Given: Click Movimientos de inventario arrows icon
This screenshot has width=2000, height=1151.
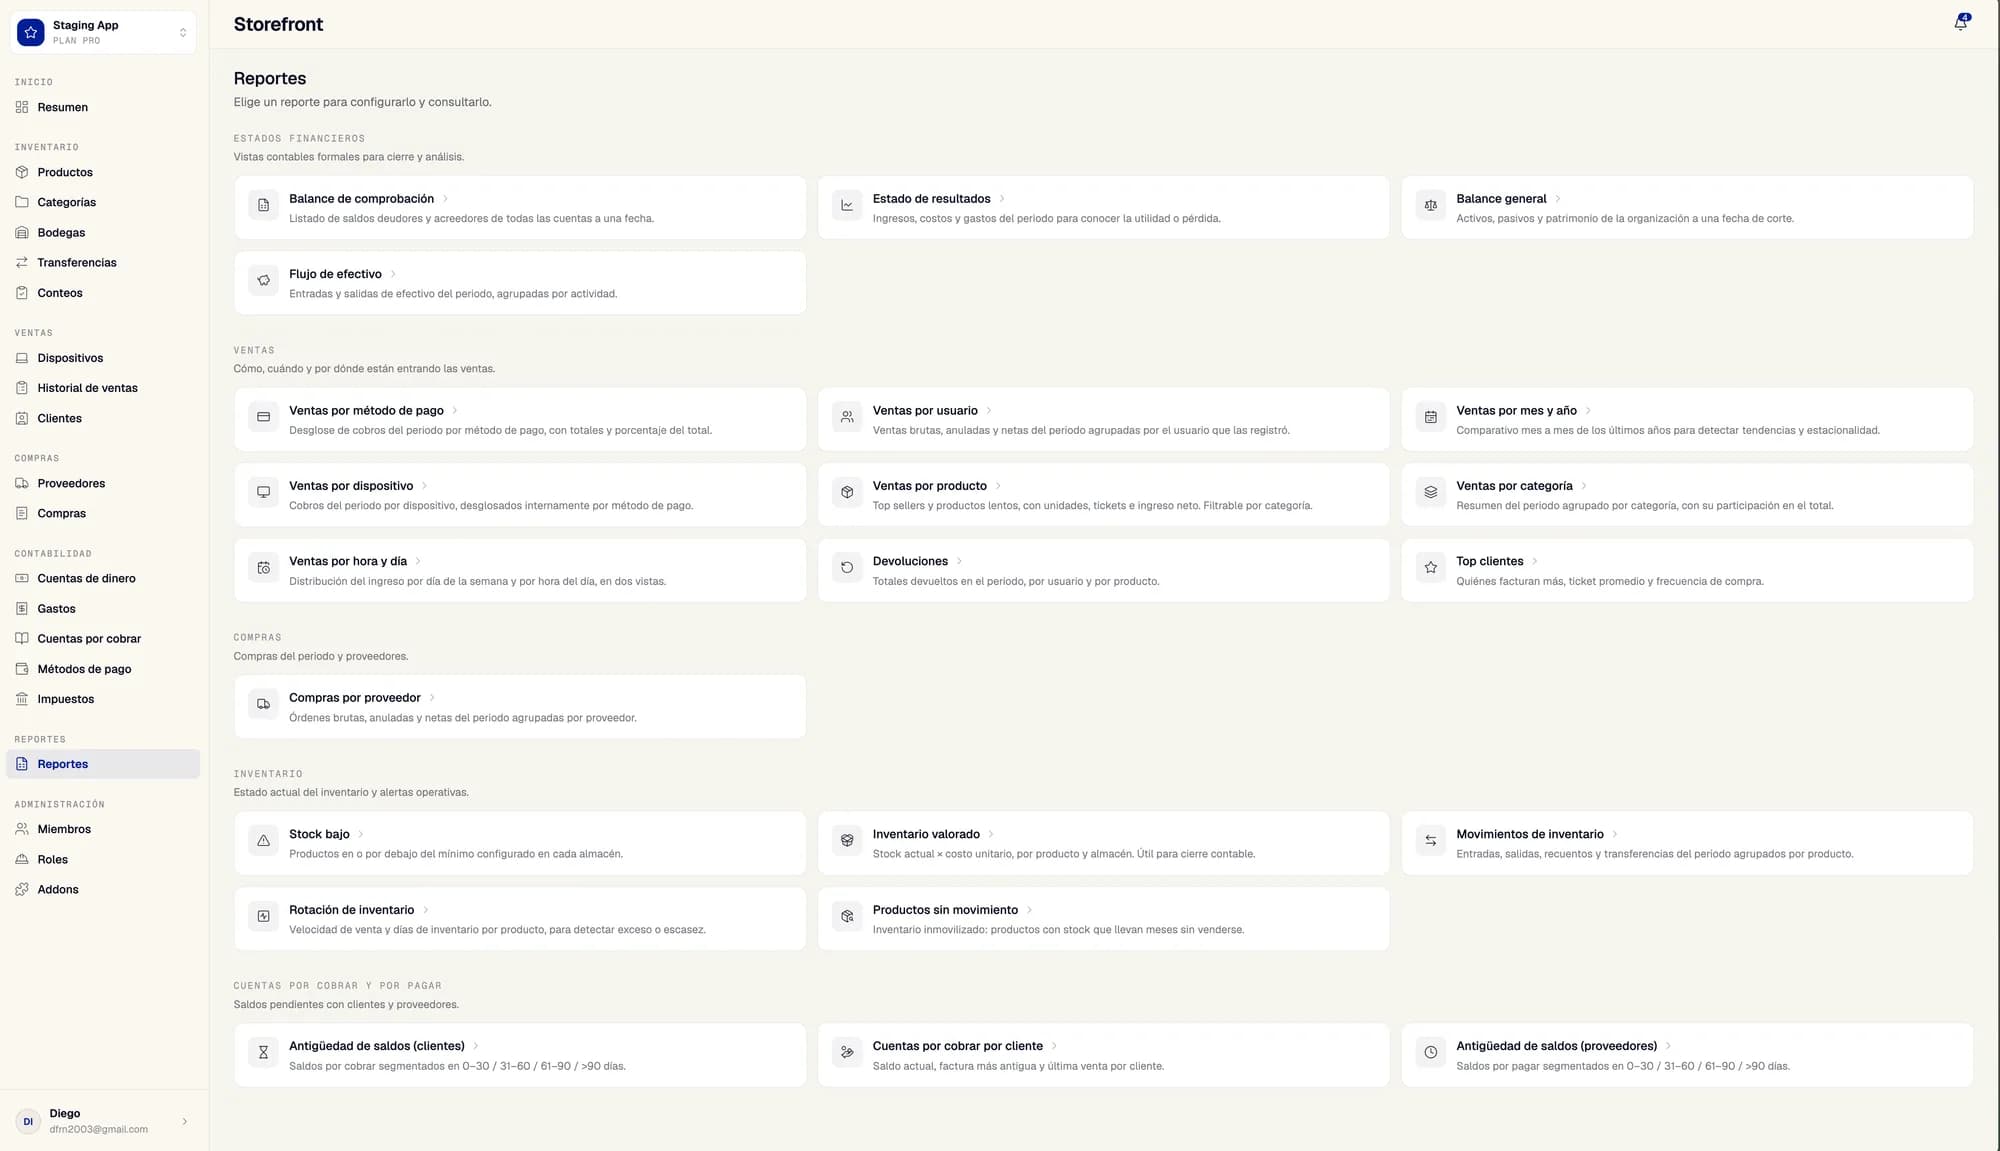Looking at the screenshot, I should [1431, 840].
